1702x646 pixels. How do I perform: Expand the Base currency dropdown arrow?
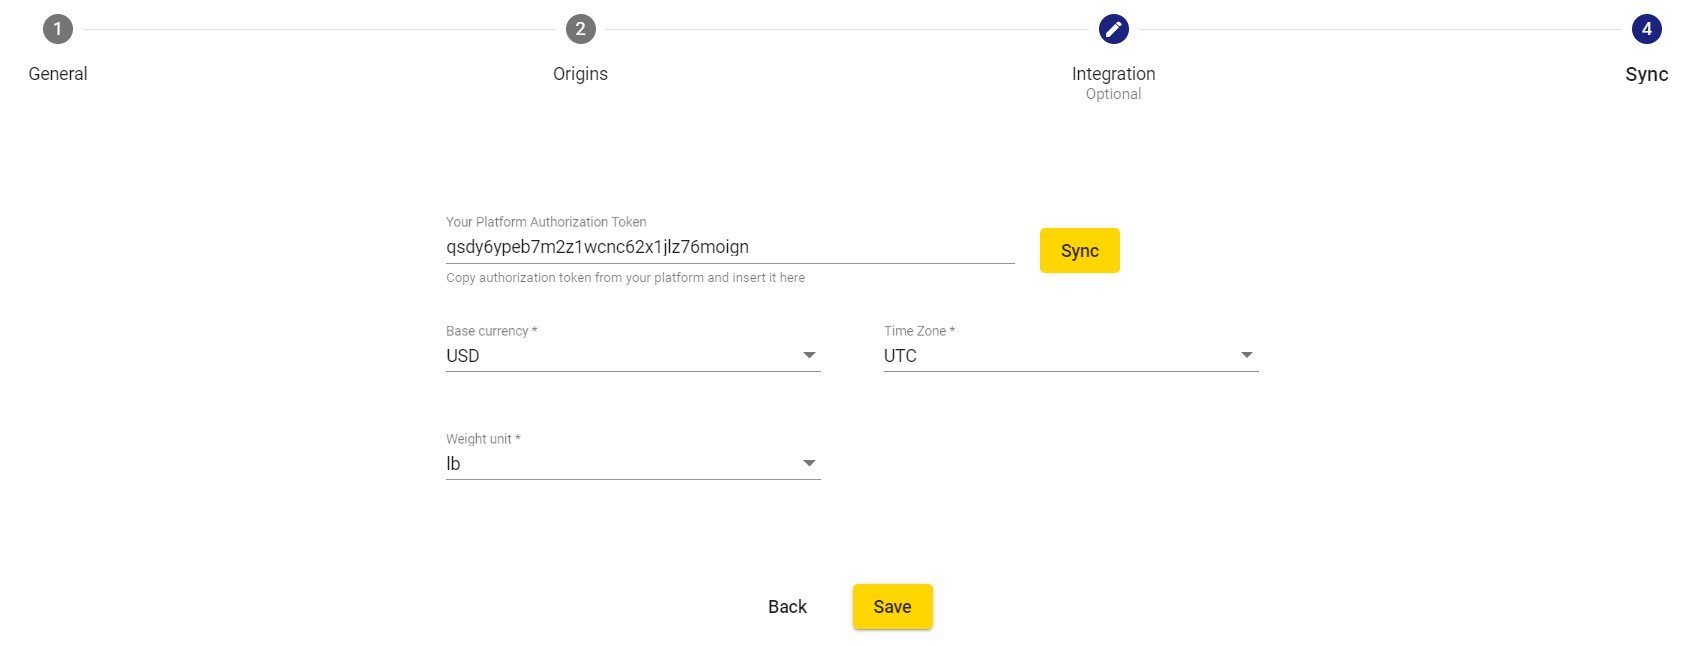[x=809, y=355]
